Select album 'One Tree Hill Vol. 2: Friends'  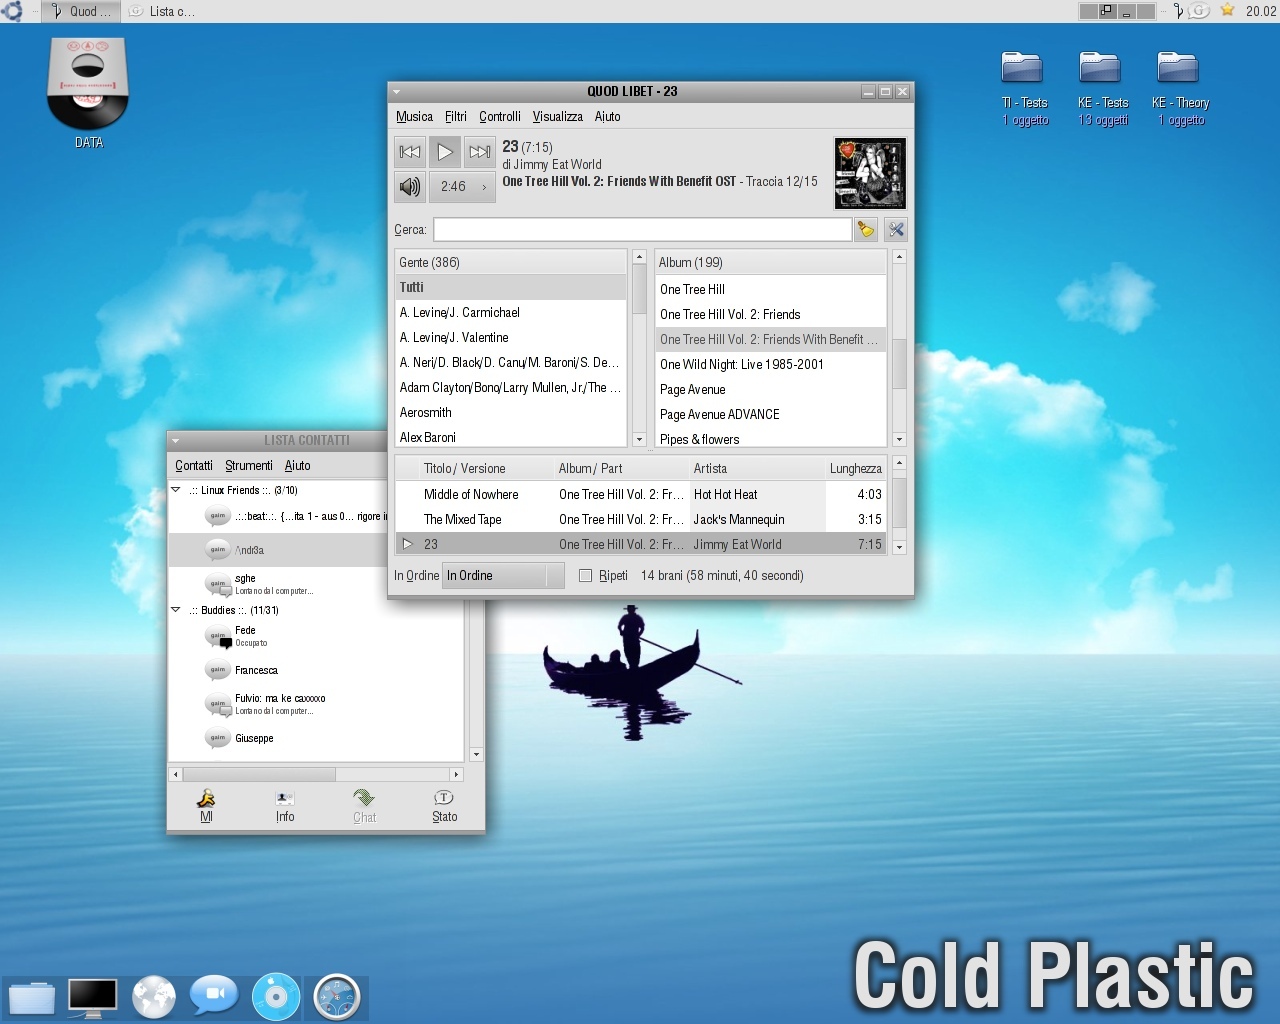[x=770, y=314]
